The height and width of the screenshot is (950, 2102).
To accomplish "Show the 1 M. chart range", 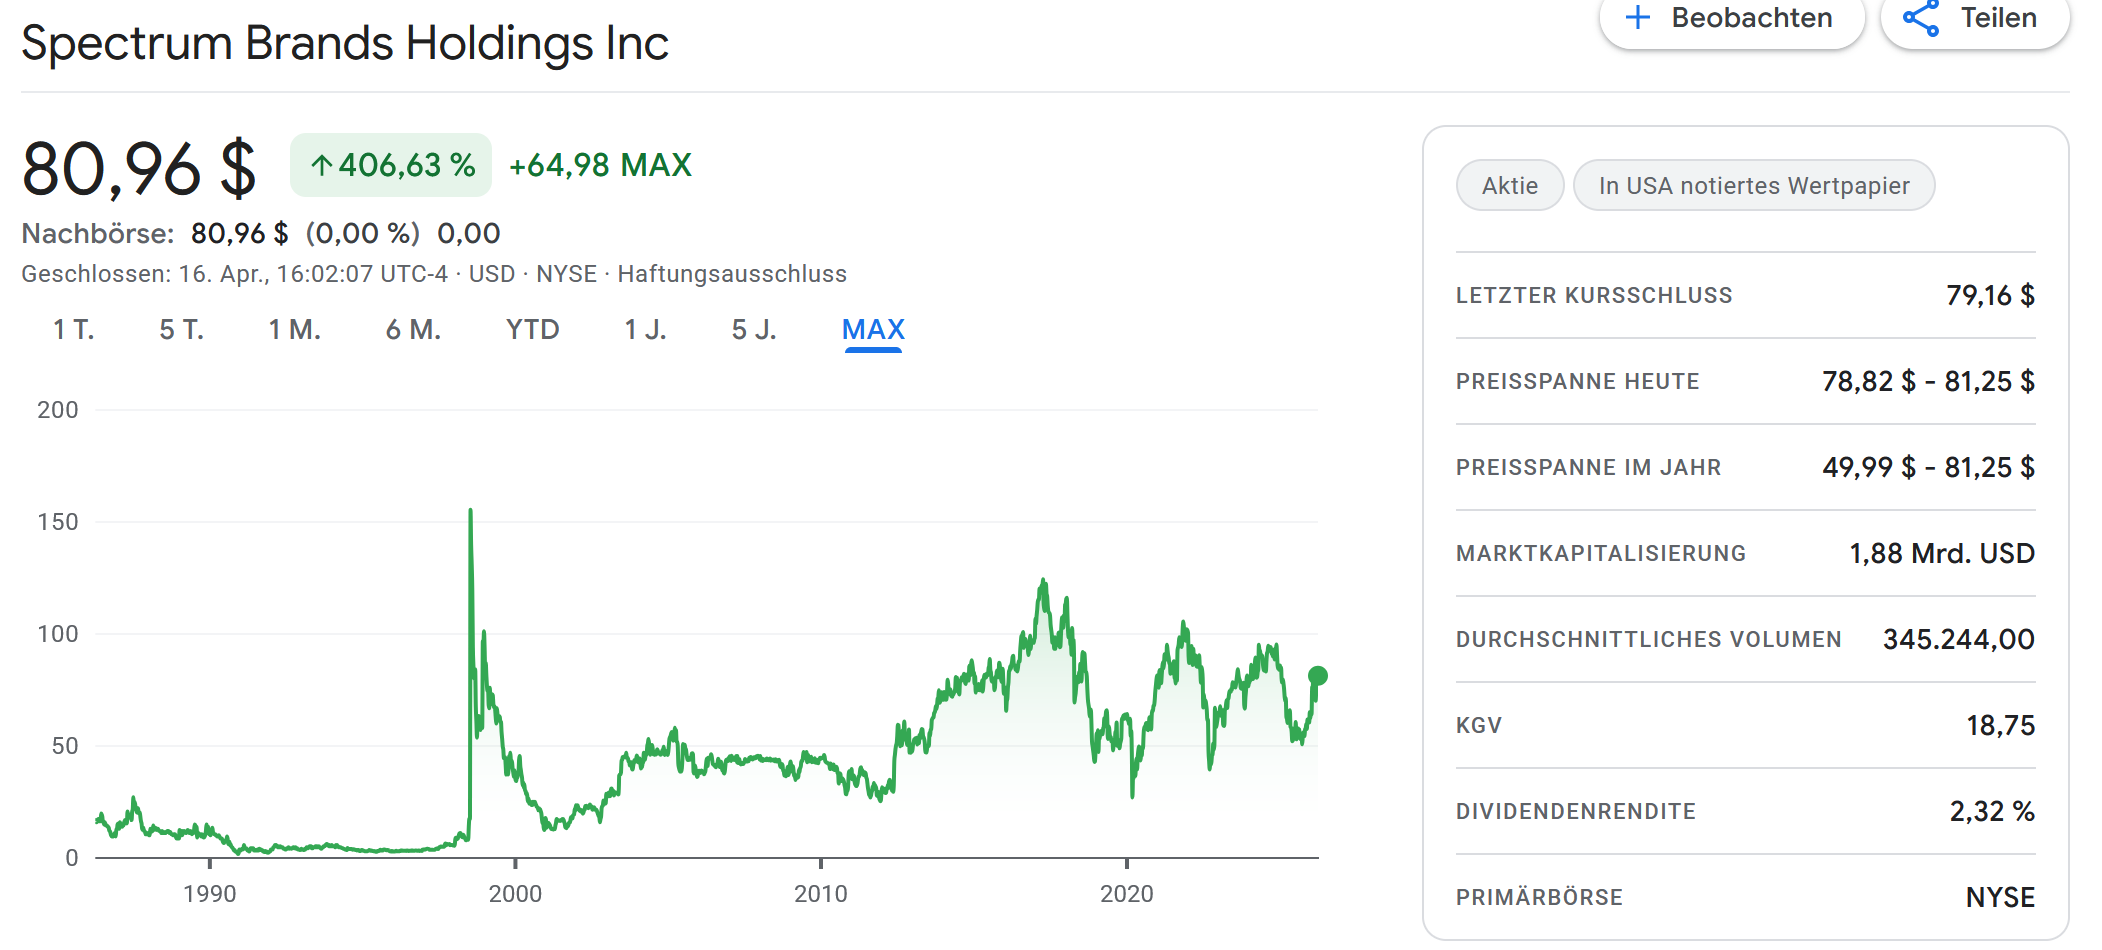I will (294, 330).
